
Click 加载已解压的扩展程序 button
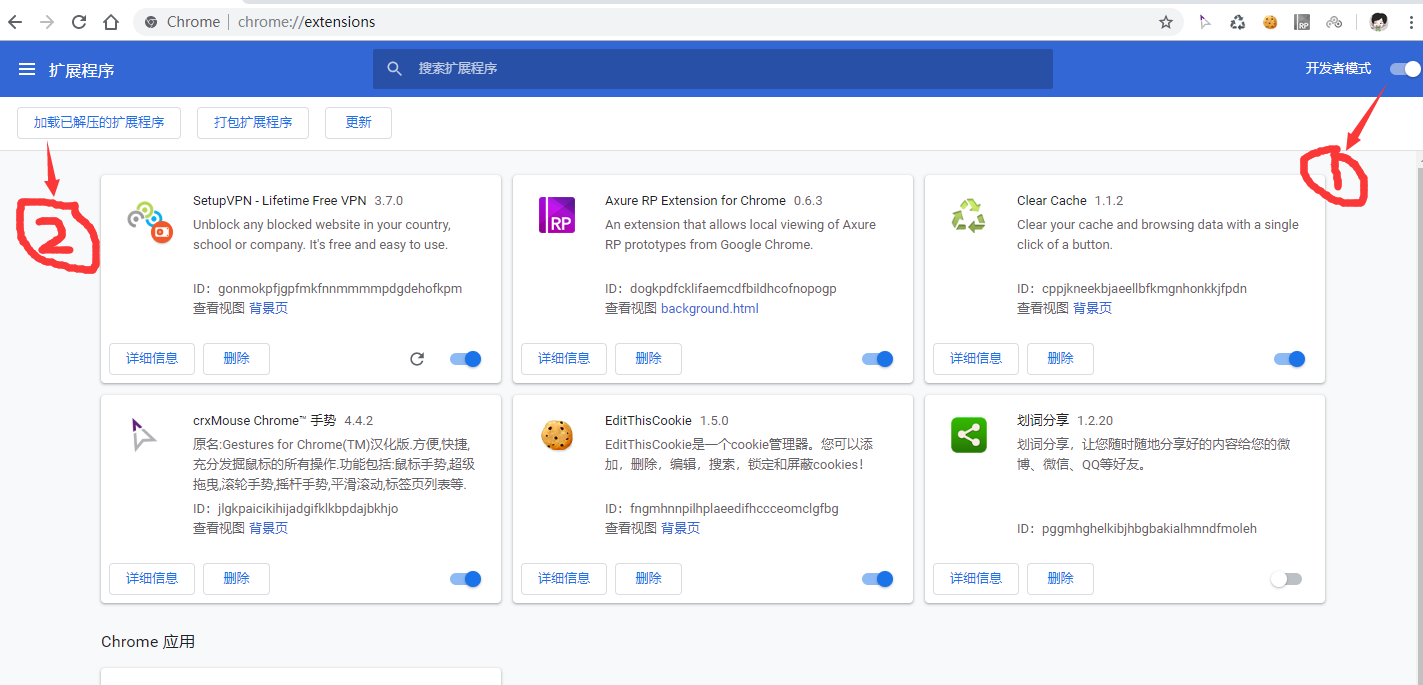pos(98,123)
